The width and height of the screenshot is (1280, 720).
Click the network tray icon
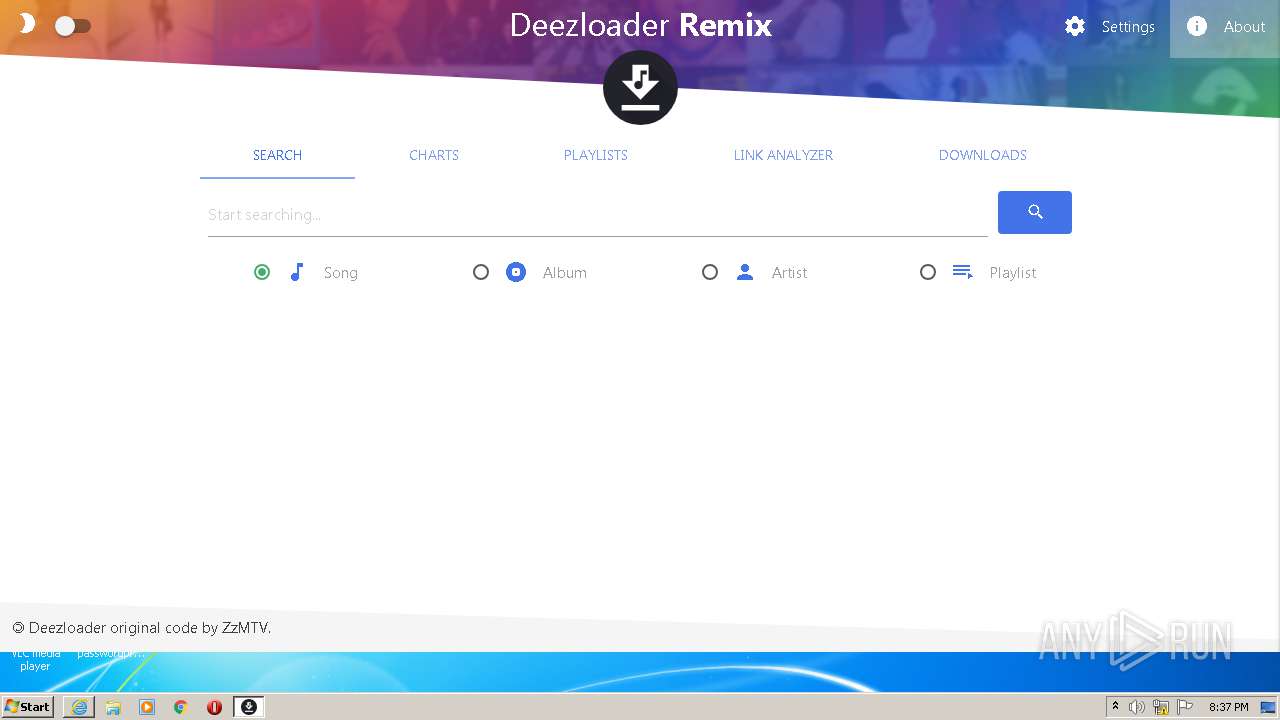[x=1161, y=707]
